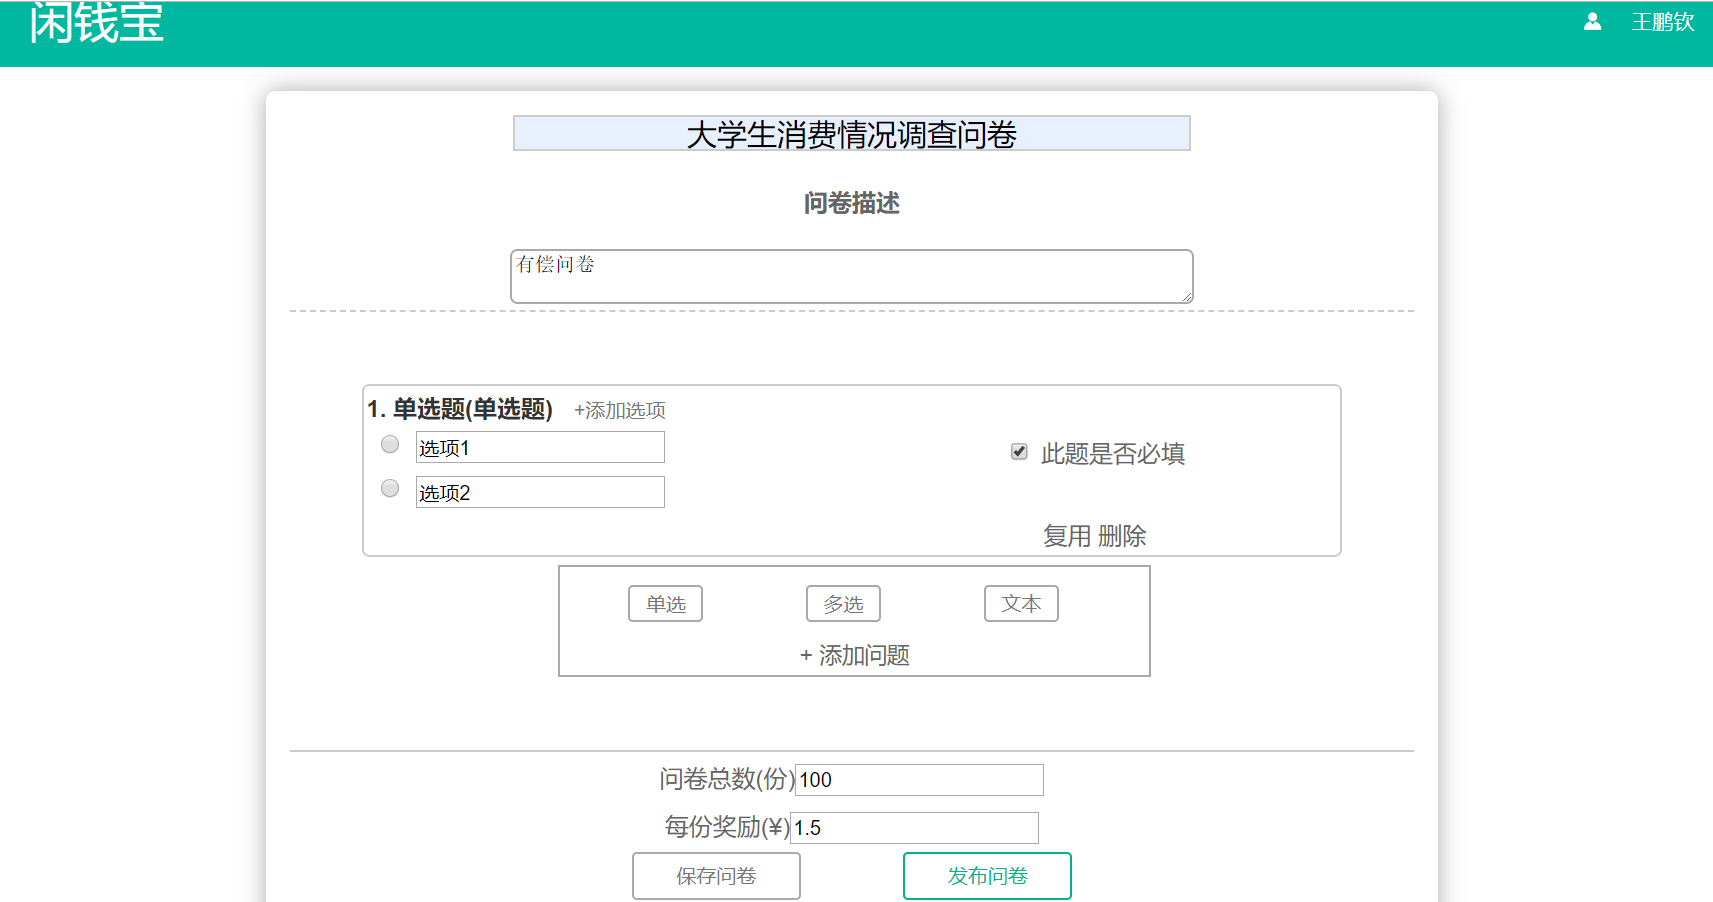Add a 多选 multiple-choice question
The image size is (1713, 902).
tap(843, 604)
